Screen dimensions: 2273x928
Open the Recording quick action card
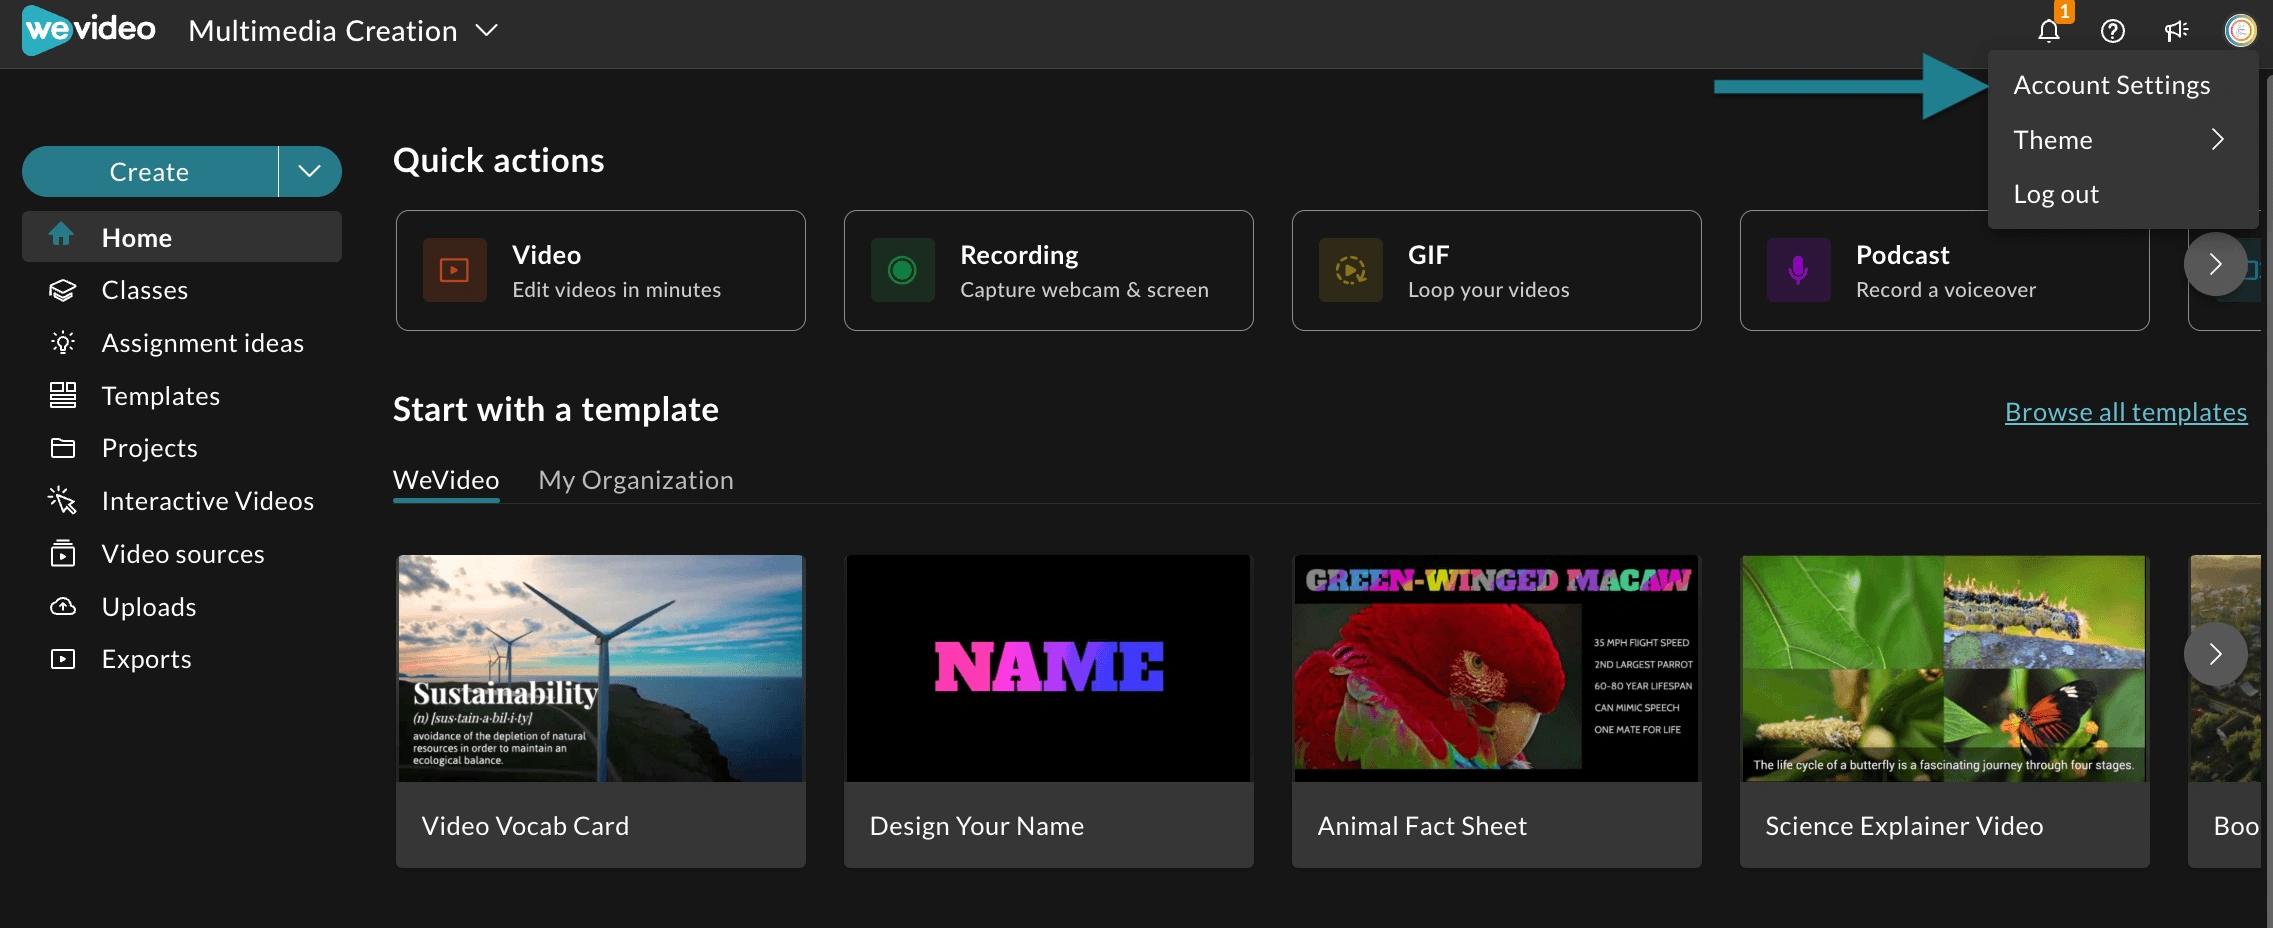(1048, 270)
